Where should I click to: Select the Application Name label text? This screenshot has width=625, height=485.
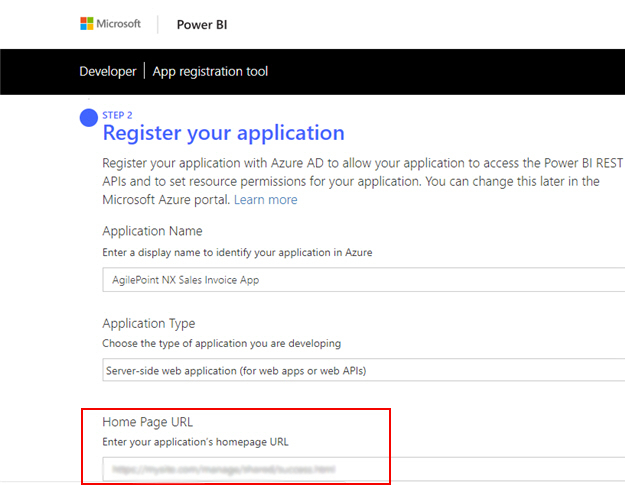(152, 231)
